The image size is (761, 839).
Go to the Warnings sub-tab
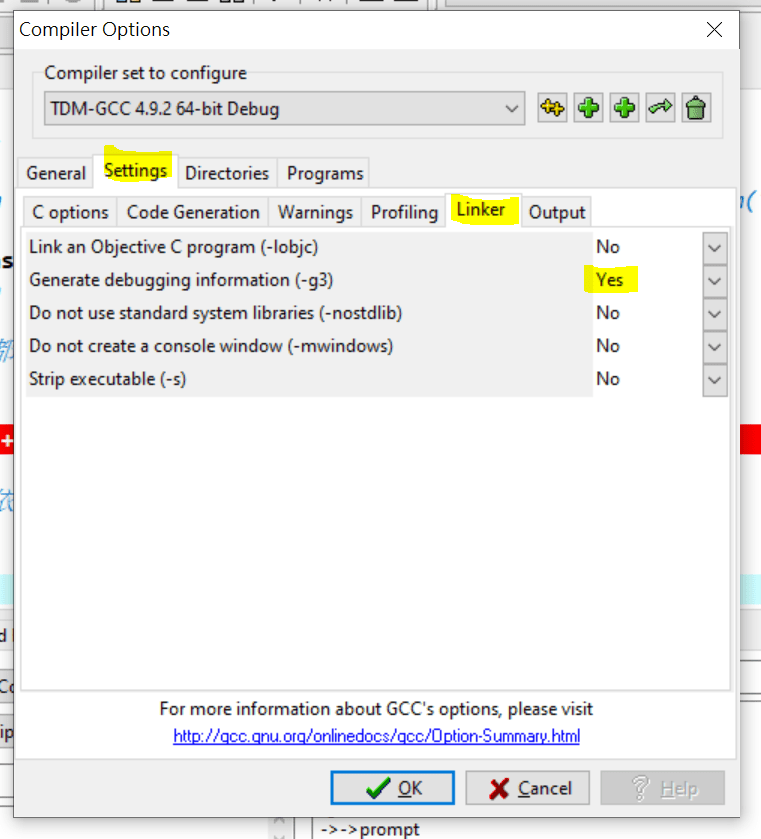point(315,212)
